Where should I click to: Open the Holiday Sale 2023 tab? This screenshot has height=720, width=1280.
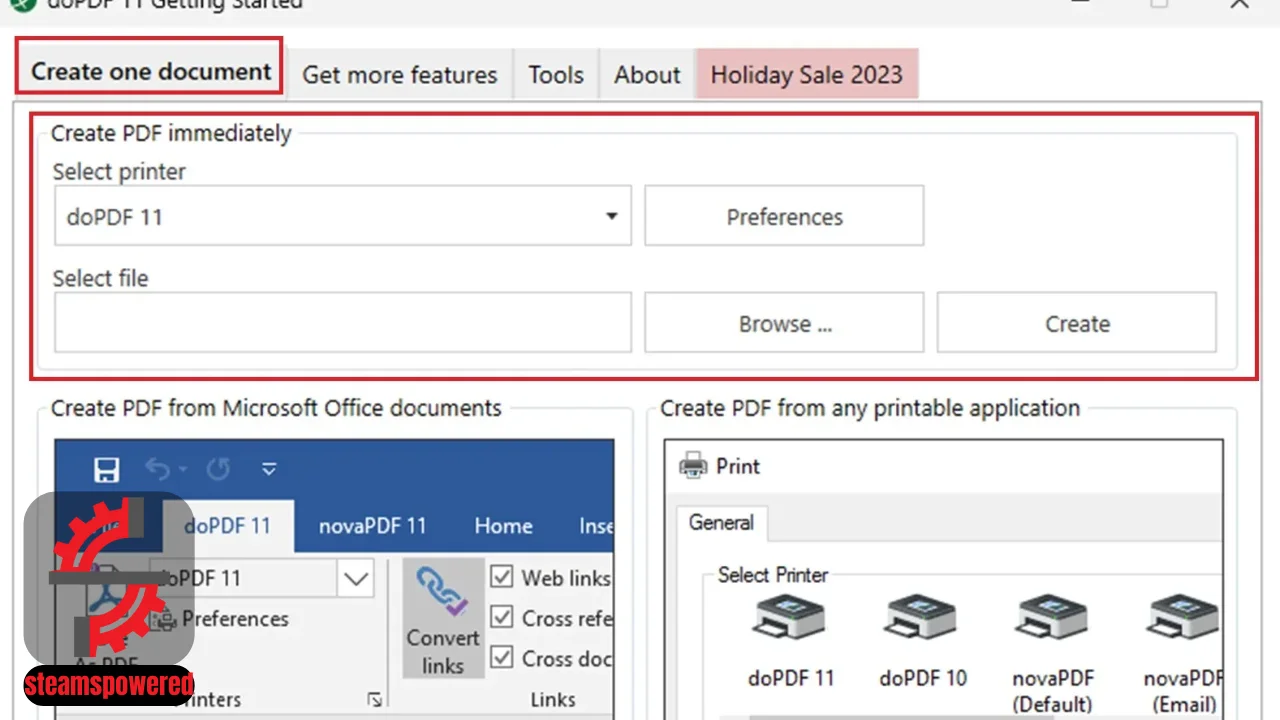(x=807, y=75)
